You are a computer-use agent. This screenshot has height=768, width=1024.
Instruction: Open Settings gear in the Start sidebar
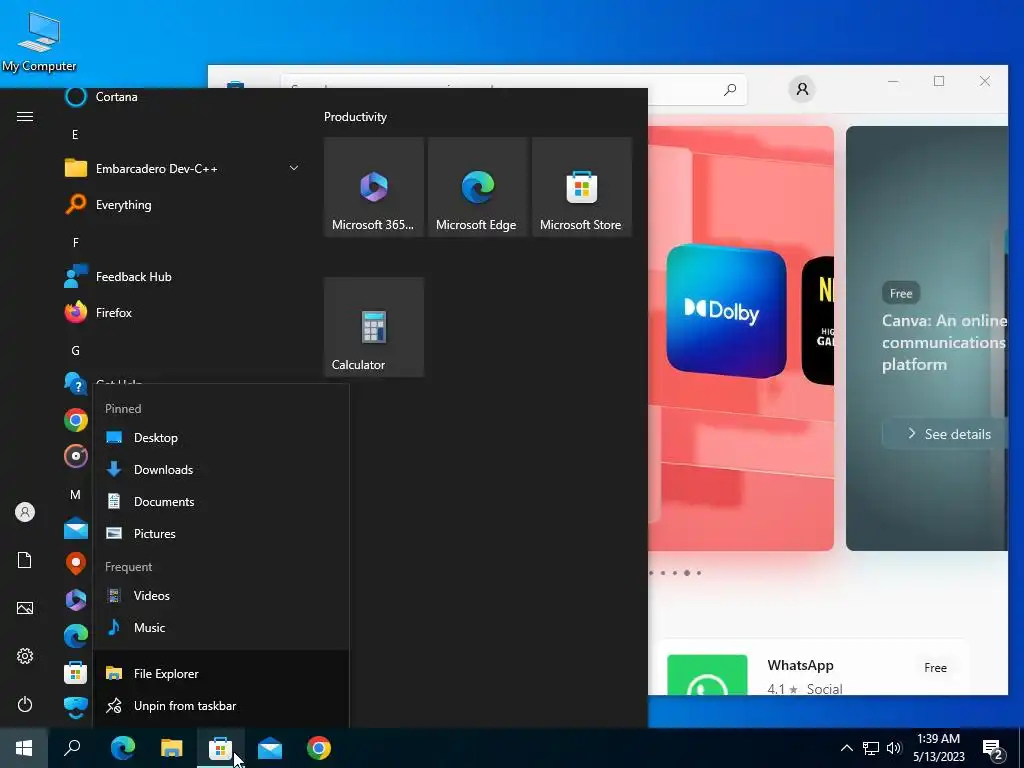[25, 656]
